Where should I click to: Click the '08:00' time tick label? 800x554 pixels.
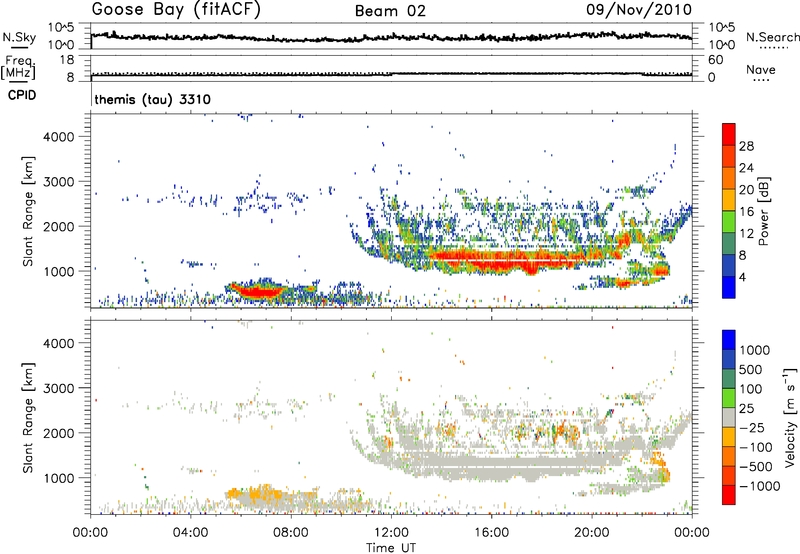coord(291,533)
